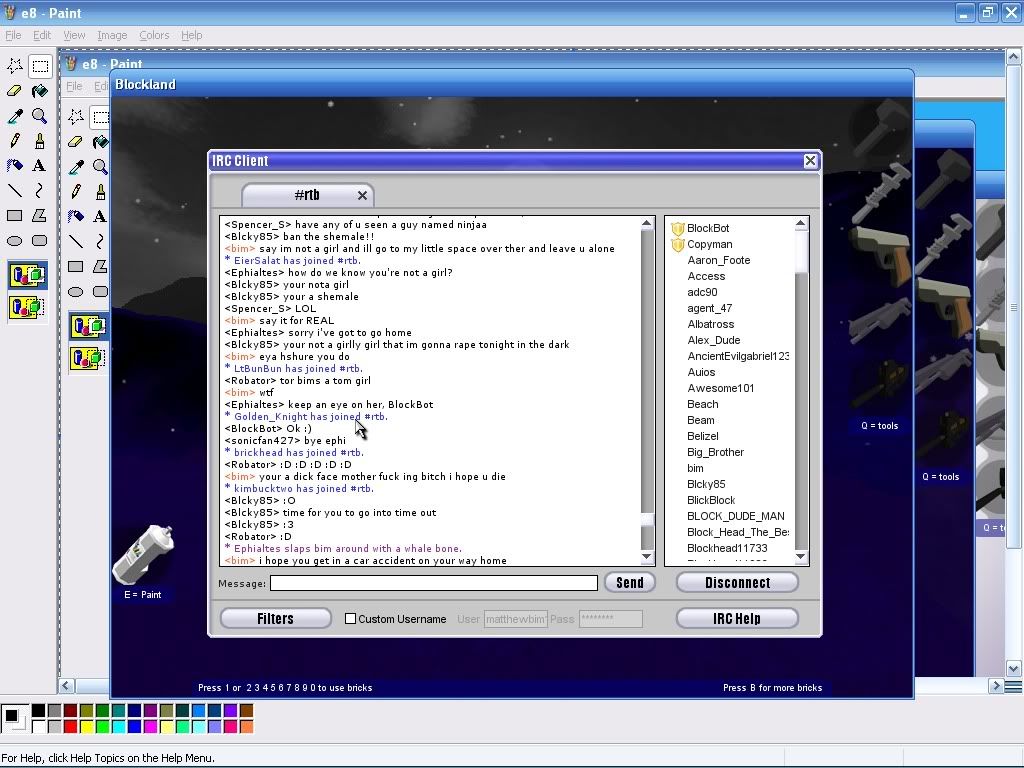Switch to the #rtb channel tab
The height and width of the screenshot is (768, 1024).
click(x=307, y=195)
